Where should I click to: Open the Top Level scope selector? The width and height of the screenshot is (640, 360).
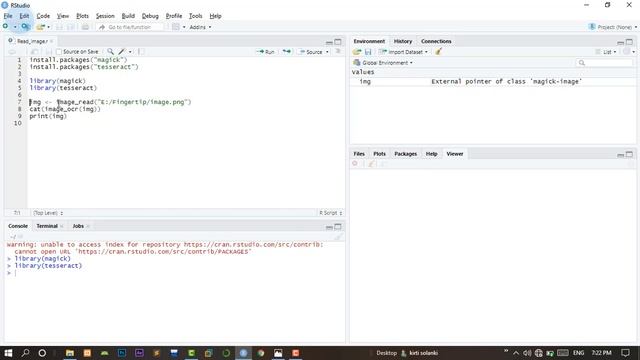point(48,213)
